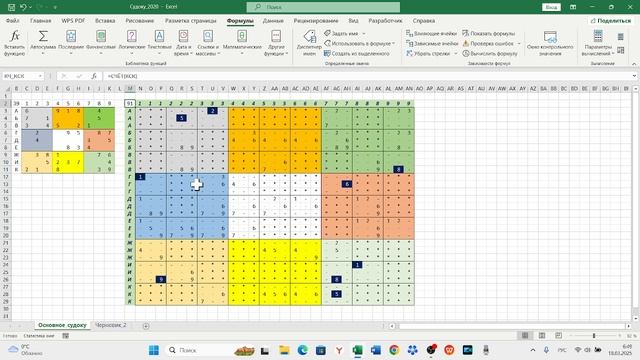Open Text functions library

tap(159, 42)
